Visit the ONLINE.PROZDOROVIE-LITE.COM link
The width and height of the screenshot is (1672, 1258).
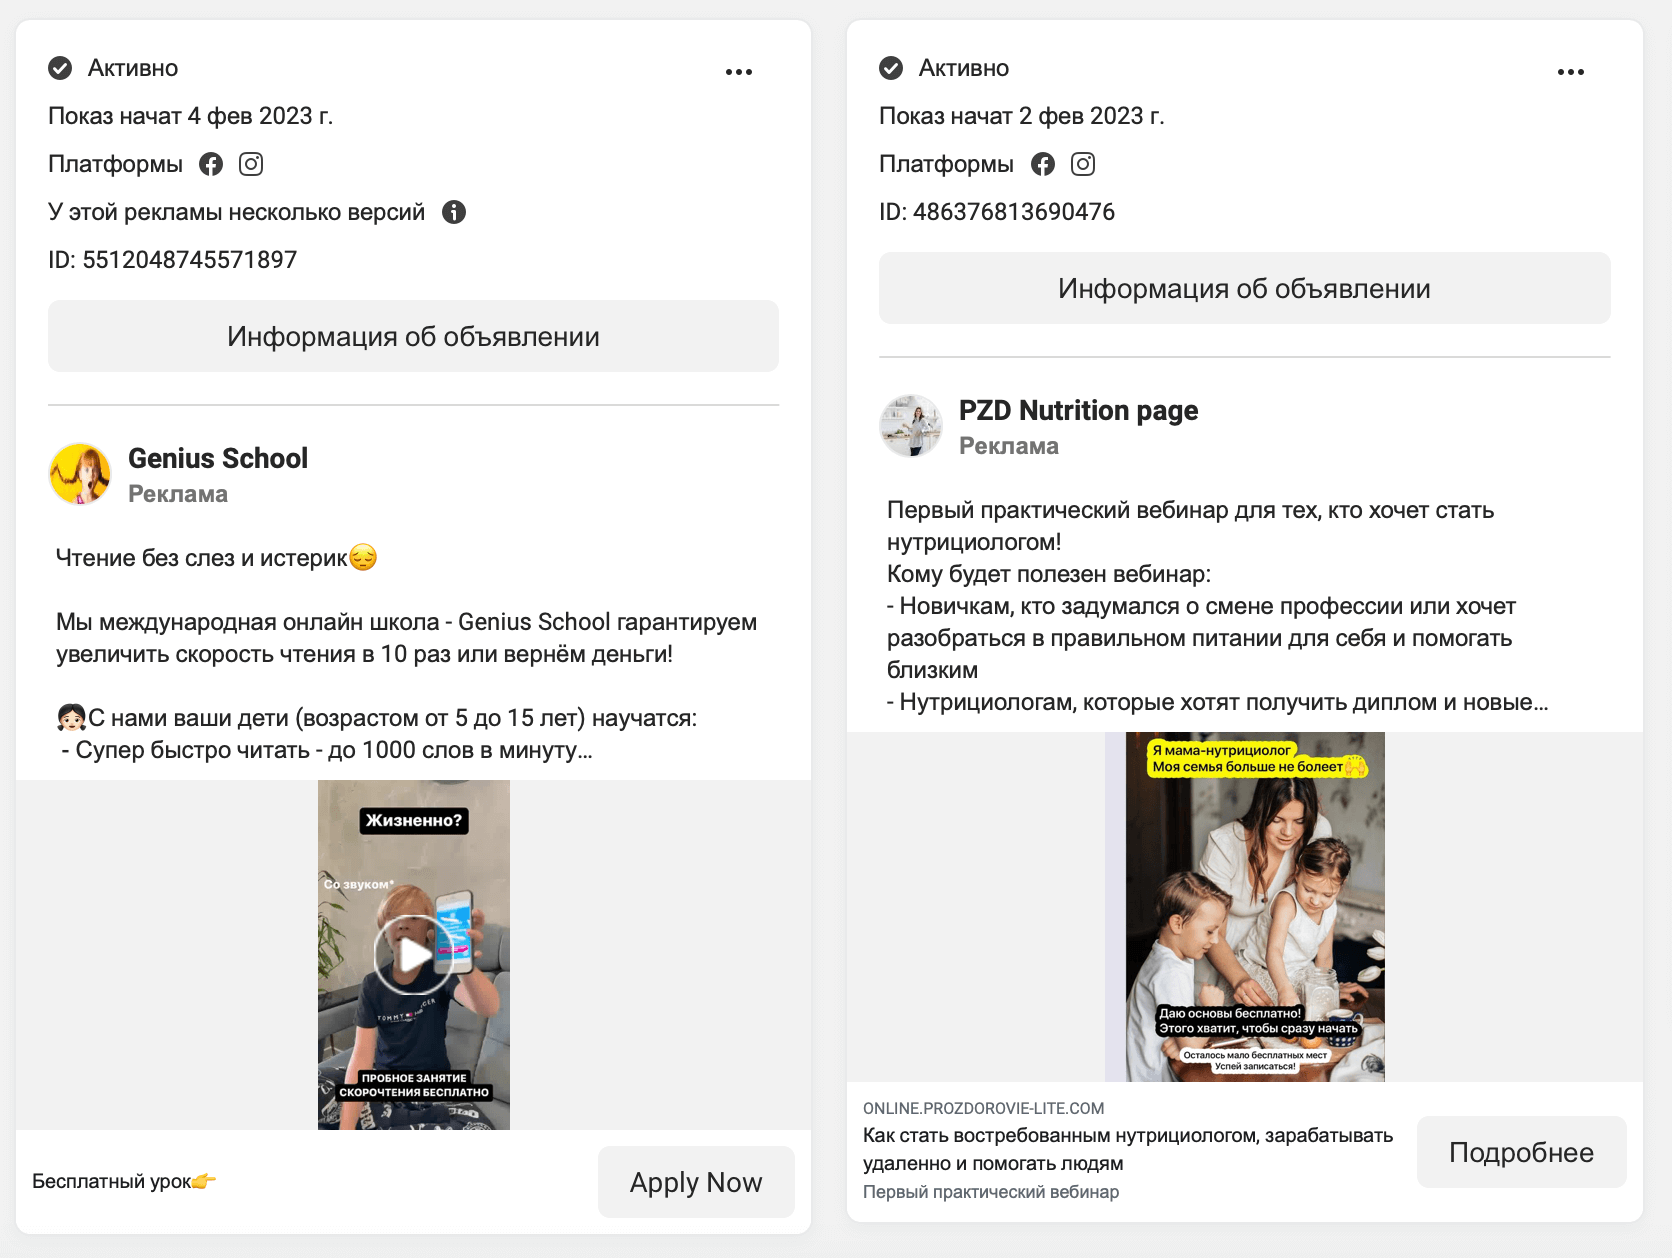[984, 1108]
